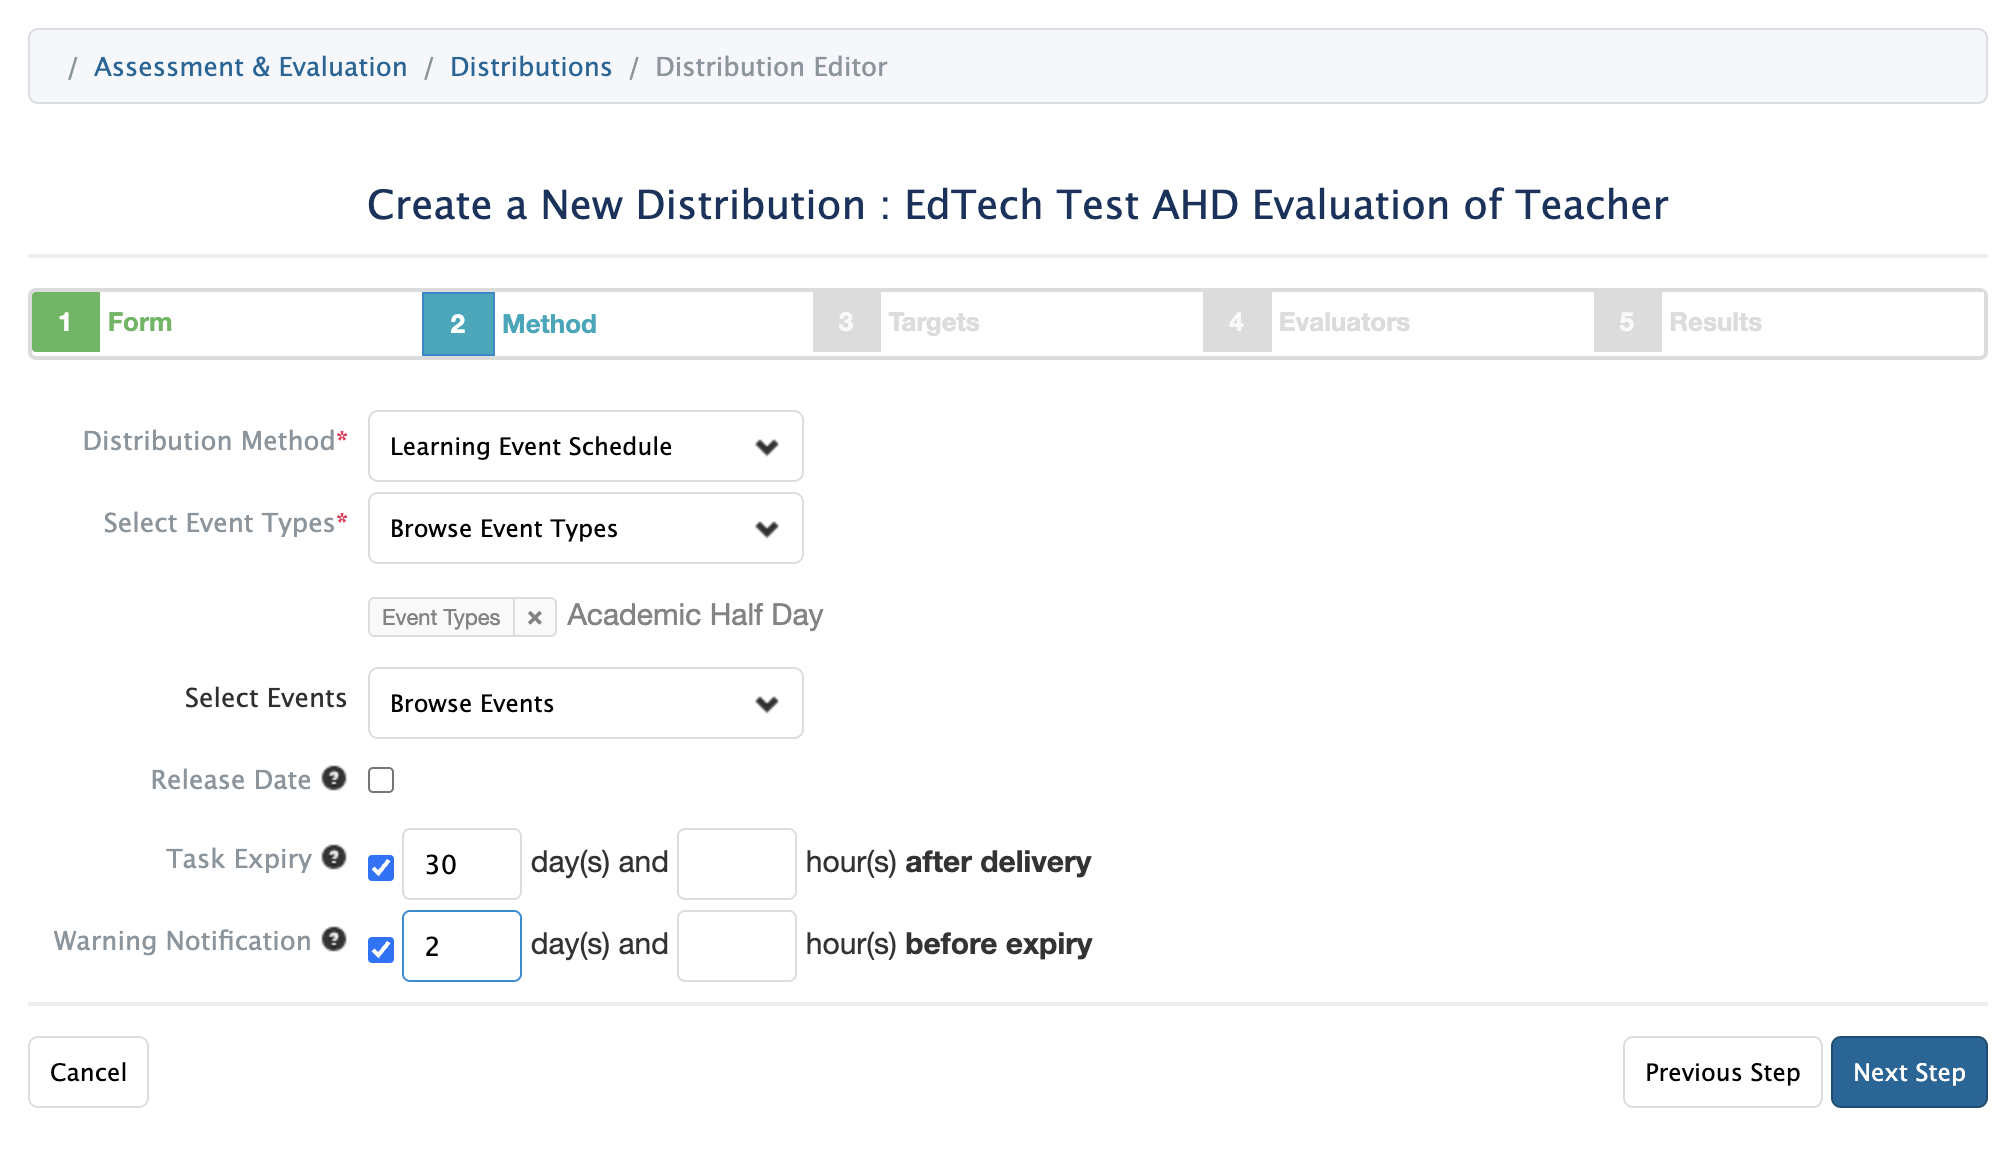This screenshot has width=1998, height=1154.
Task: Go to the Form step tab
Action: tap(140, 322)
